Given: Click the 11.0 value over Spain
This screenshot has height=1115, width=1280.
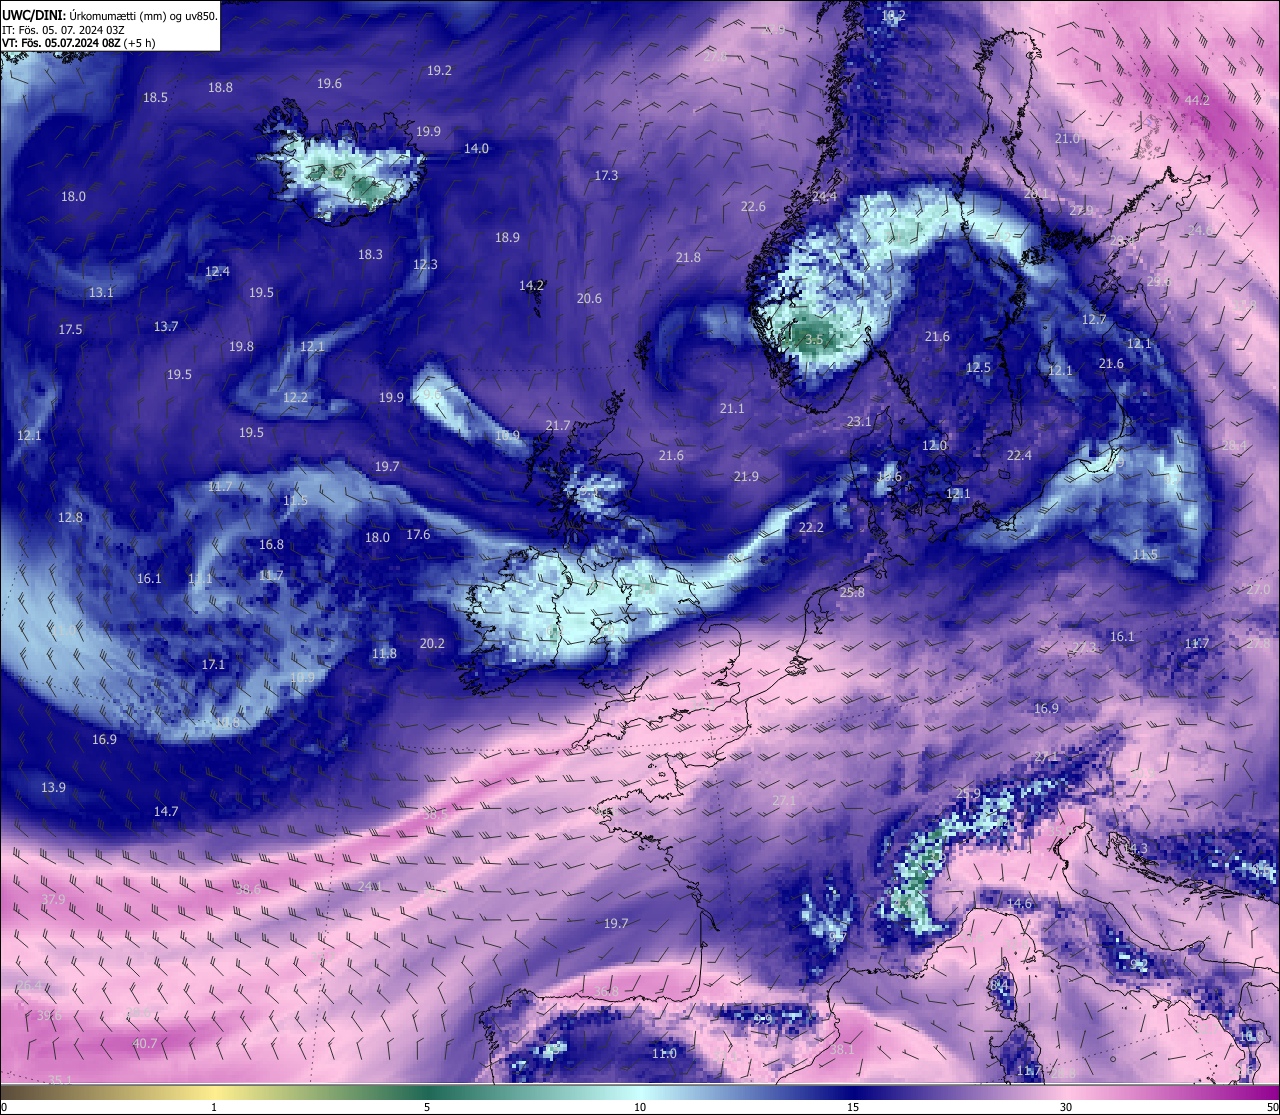Looking at the screenshot, I should [664, 1054].
